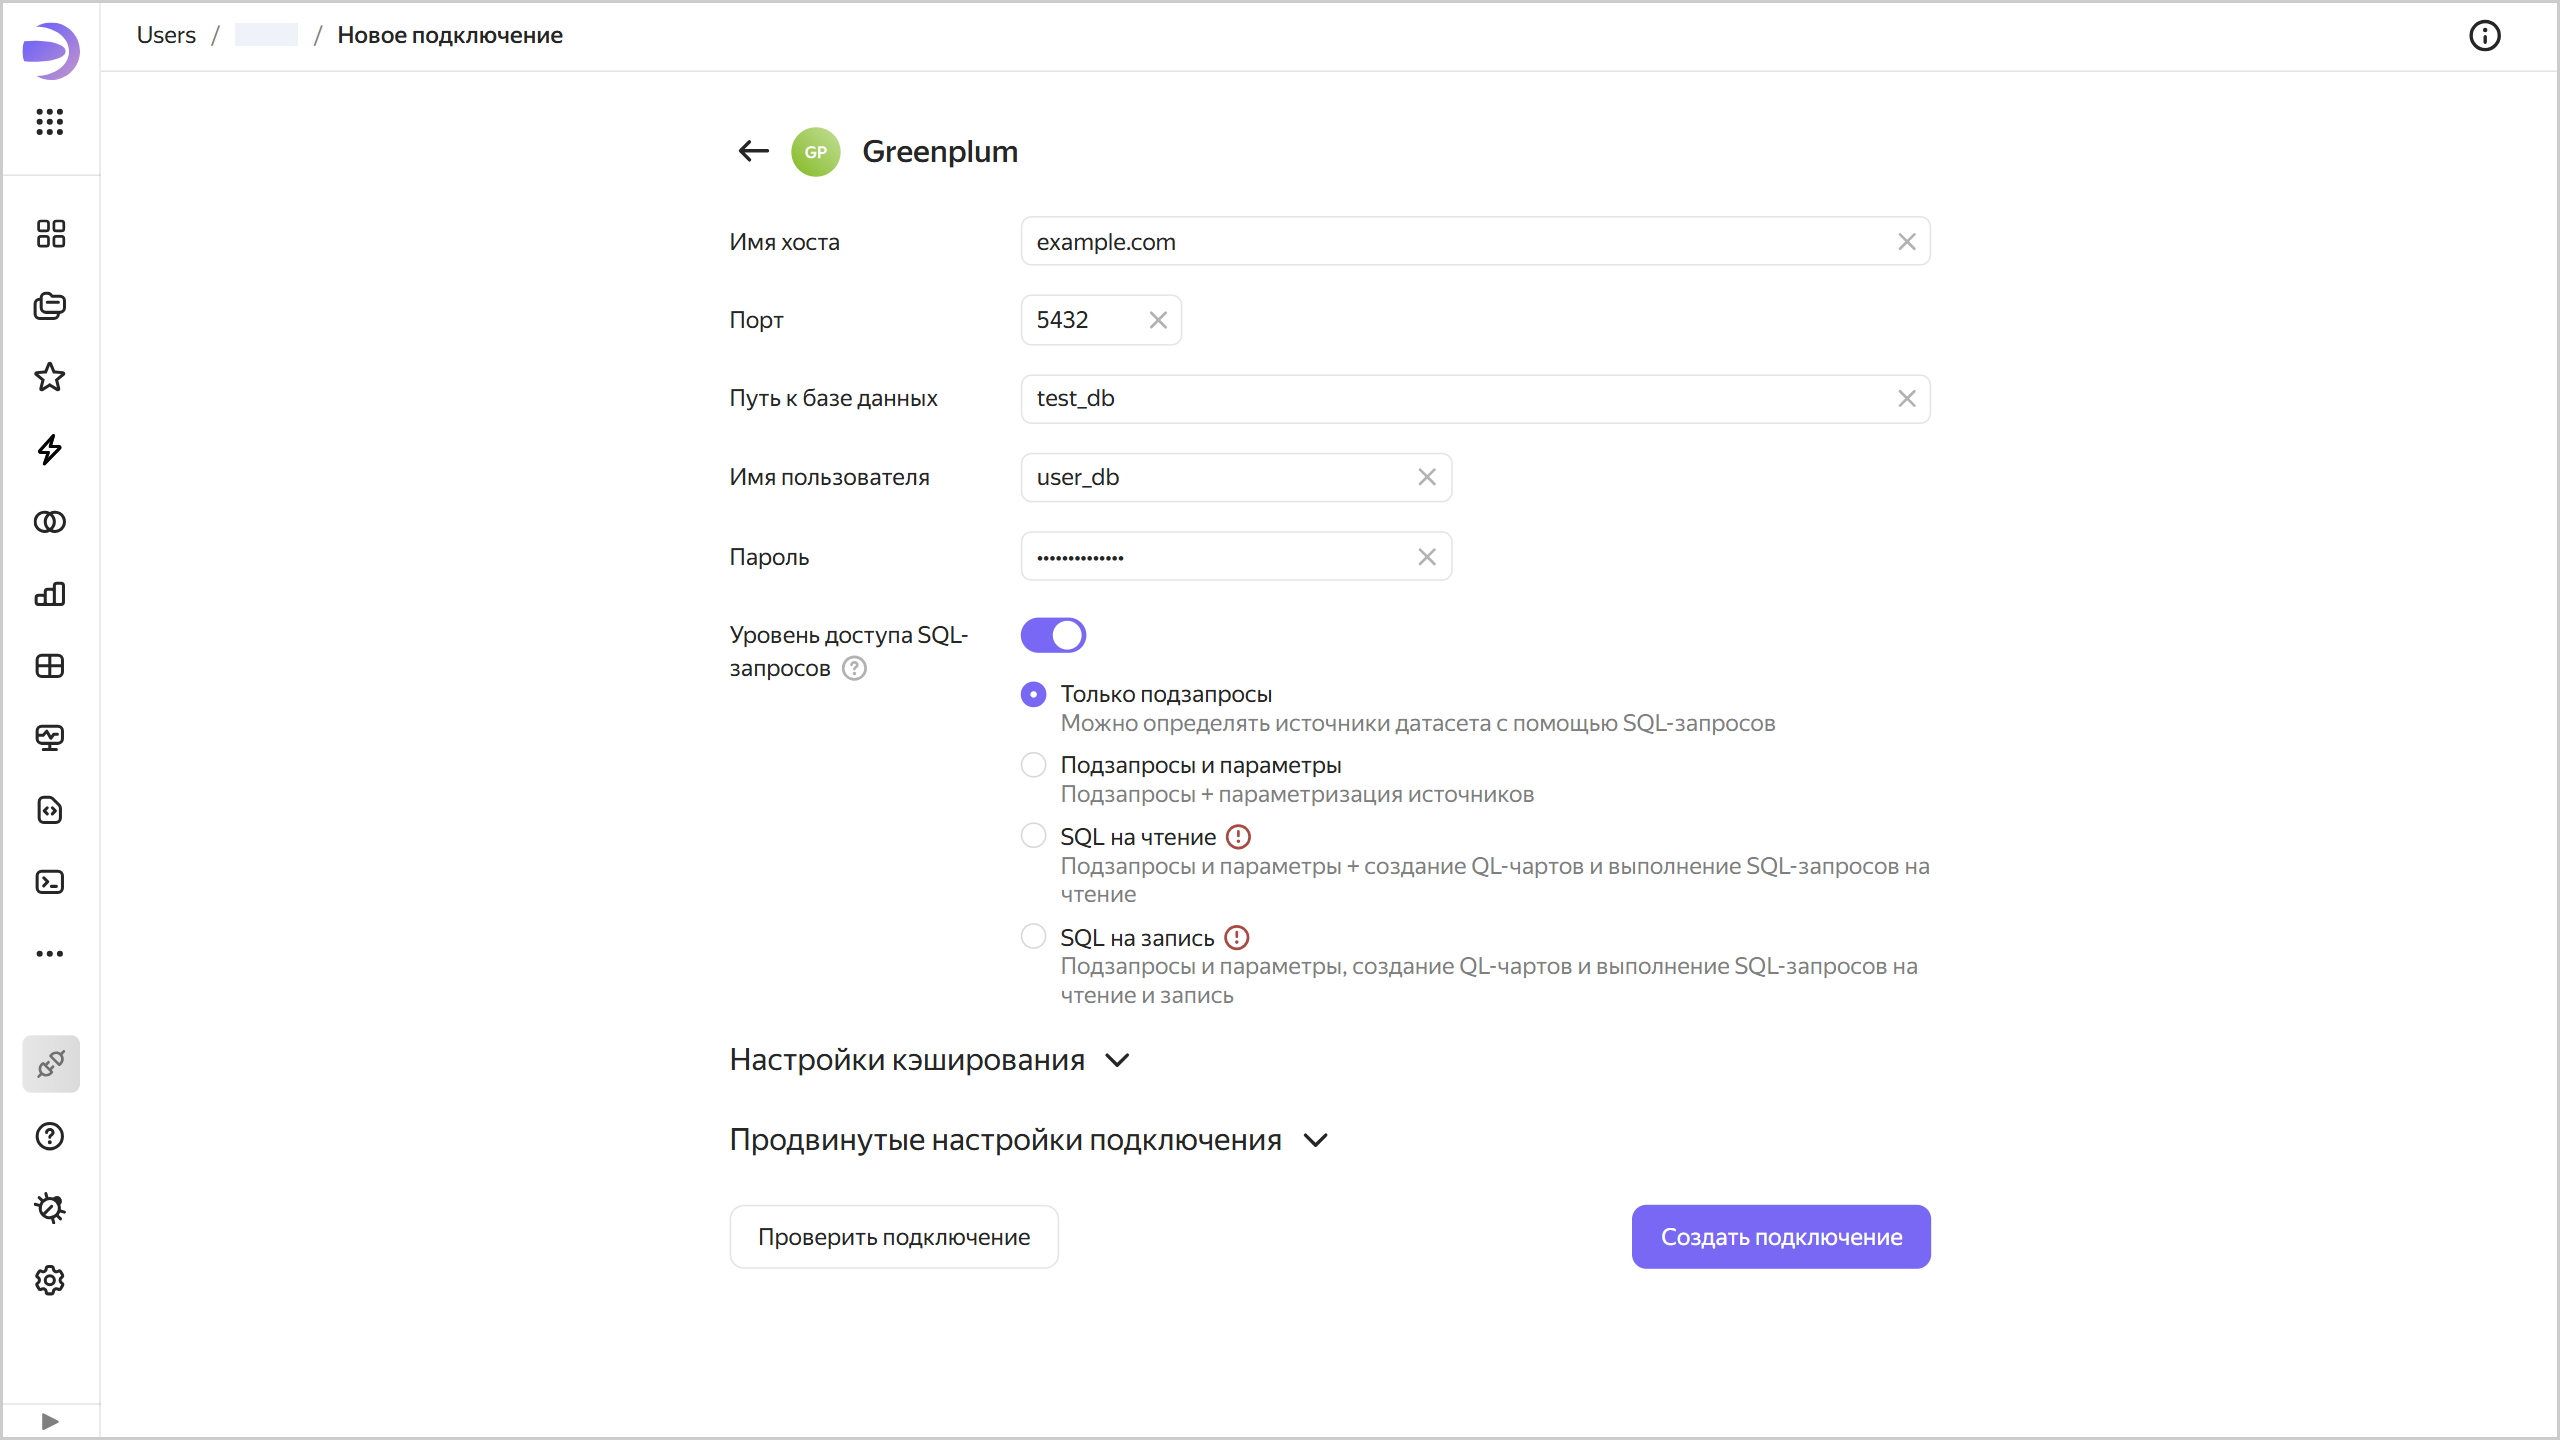Screen dimensions: 2560x1440
Task: Show the warning next to SQL на запись
Action: coord(1237,938)
